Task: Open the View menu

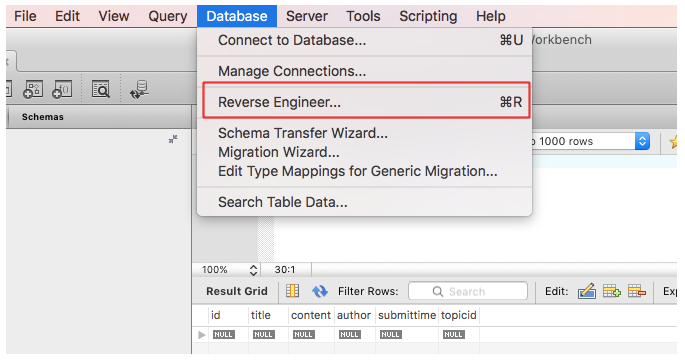Action: 114,16
